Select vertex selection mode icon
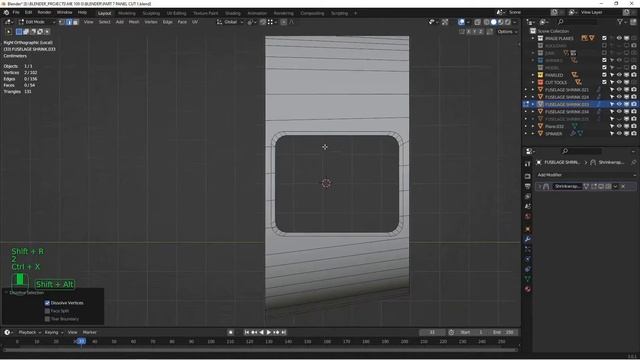The image size is (640, 360). click(x=62, y=22)
